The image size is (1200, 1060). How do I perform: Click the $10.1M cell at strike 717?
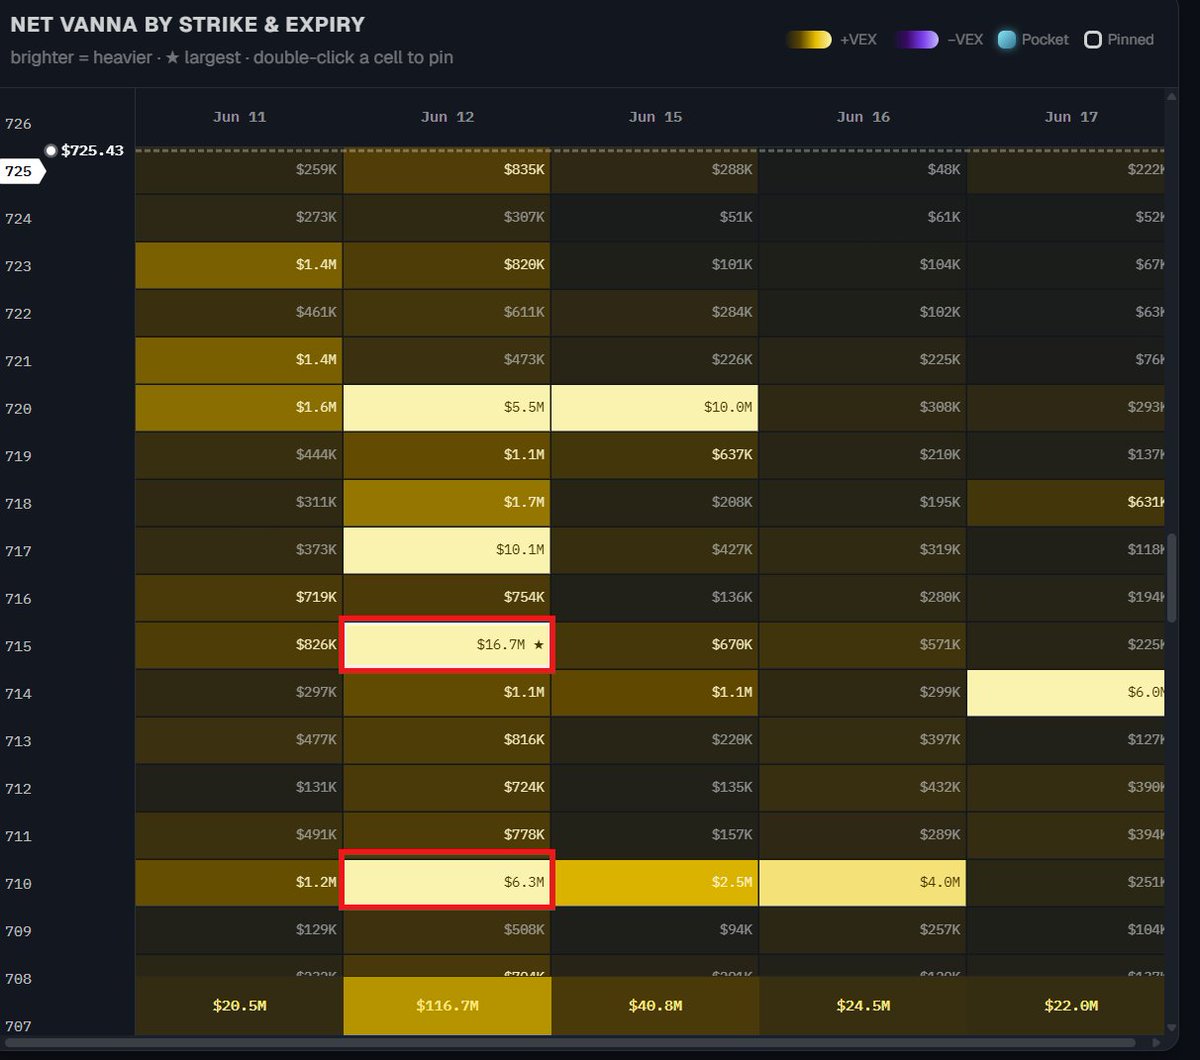click(x=447, y=550)
